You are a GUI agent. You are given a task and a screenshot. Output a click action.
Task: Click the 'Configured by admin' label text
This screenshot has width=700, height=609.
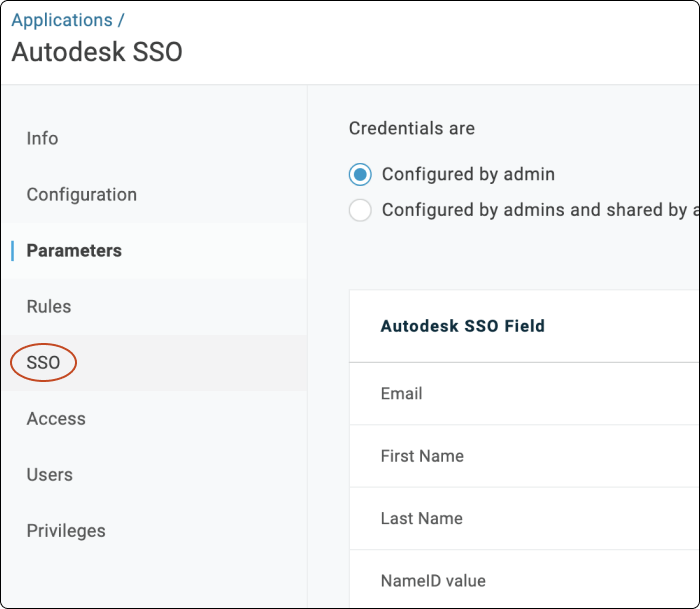[x=468, y=175]
